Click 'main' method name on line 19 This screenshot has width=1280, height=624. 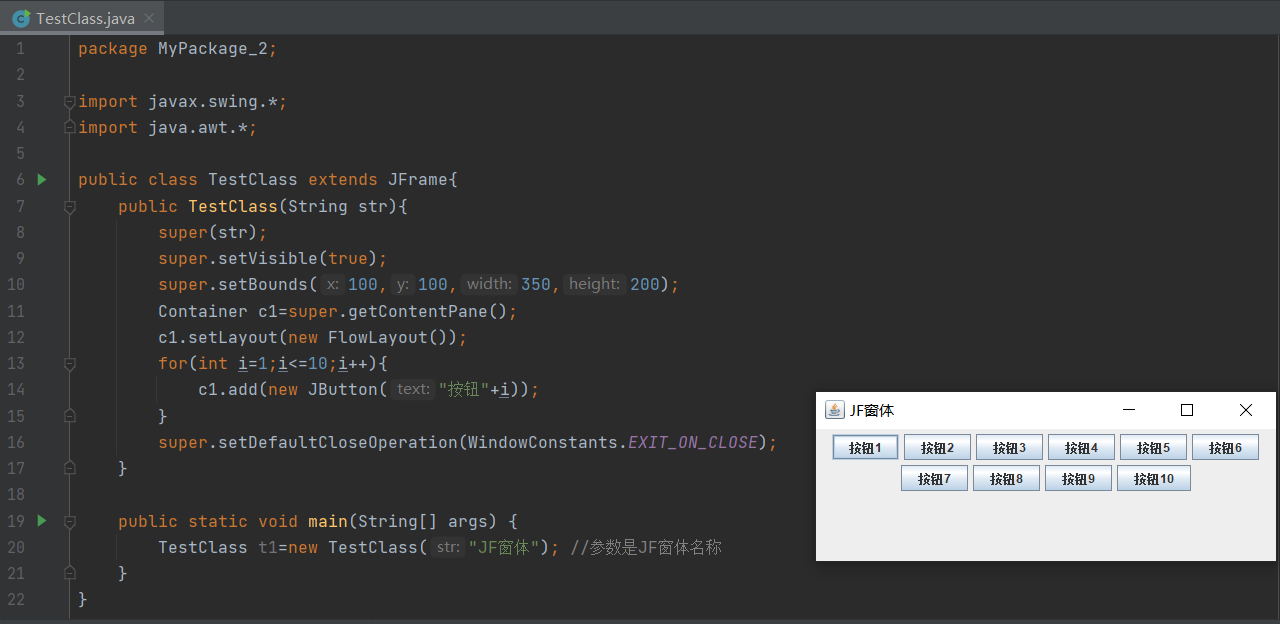328,520
